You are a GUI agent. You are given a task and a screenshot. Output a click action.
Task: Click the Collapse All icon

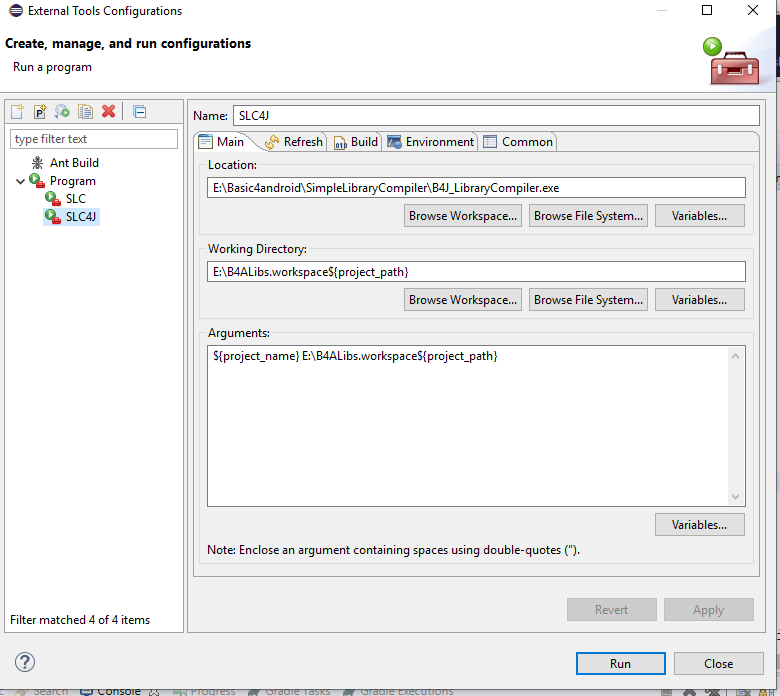[x=139, y=112]
